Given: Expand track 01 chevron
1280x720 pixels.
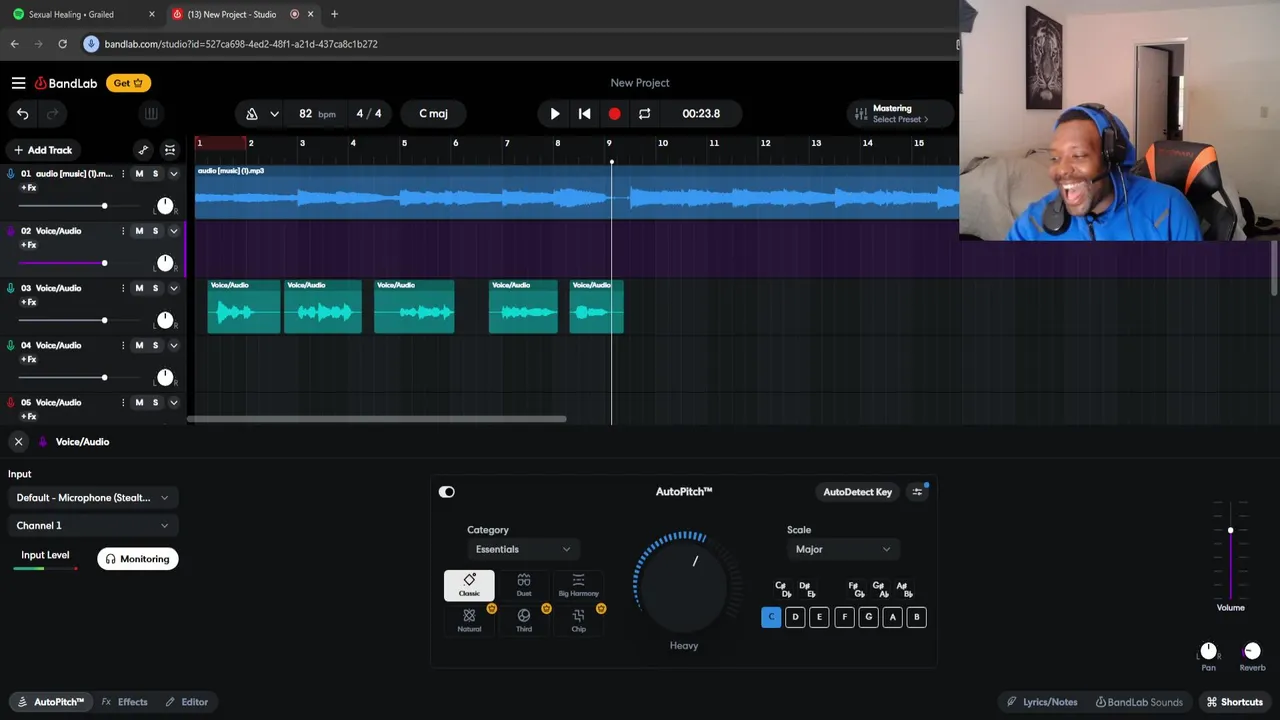Looking at the screenshot, I should coord(173,174).
